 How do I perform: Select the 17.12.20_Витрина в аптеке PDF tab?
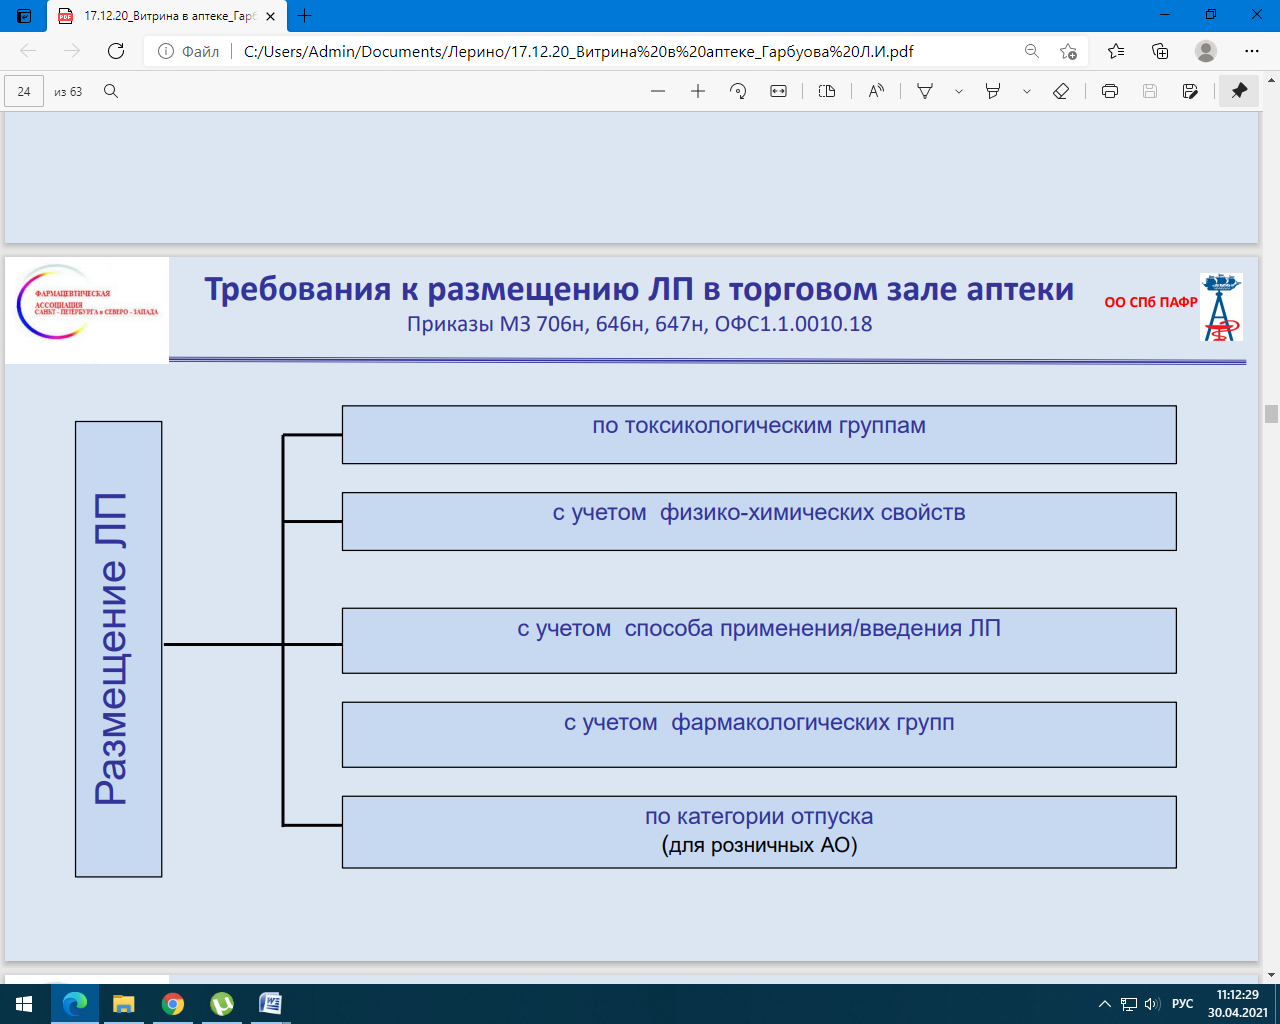click(165, 16)
